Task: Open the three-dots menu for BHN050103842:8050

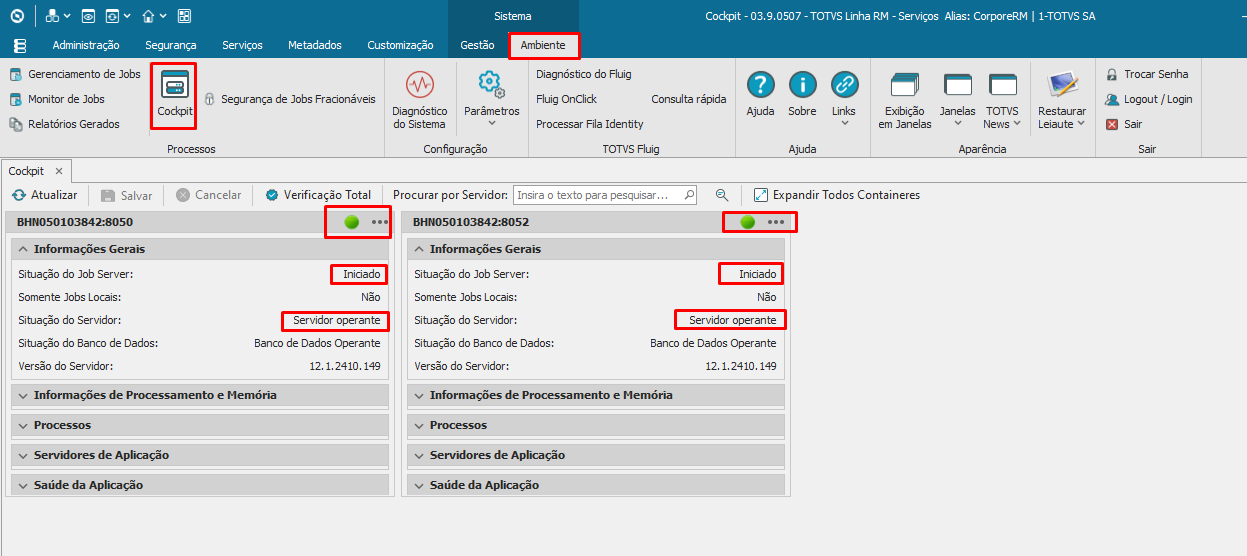Action: (x=380, y=222)
